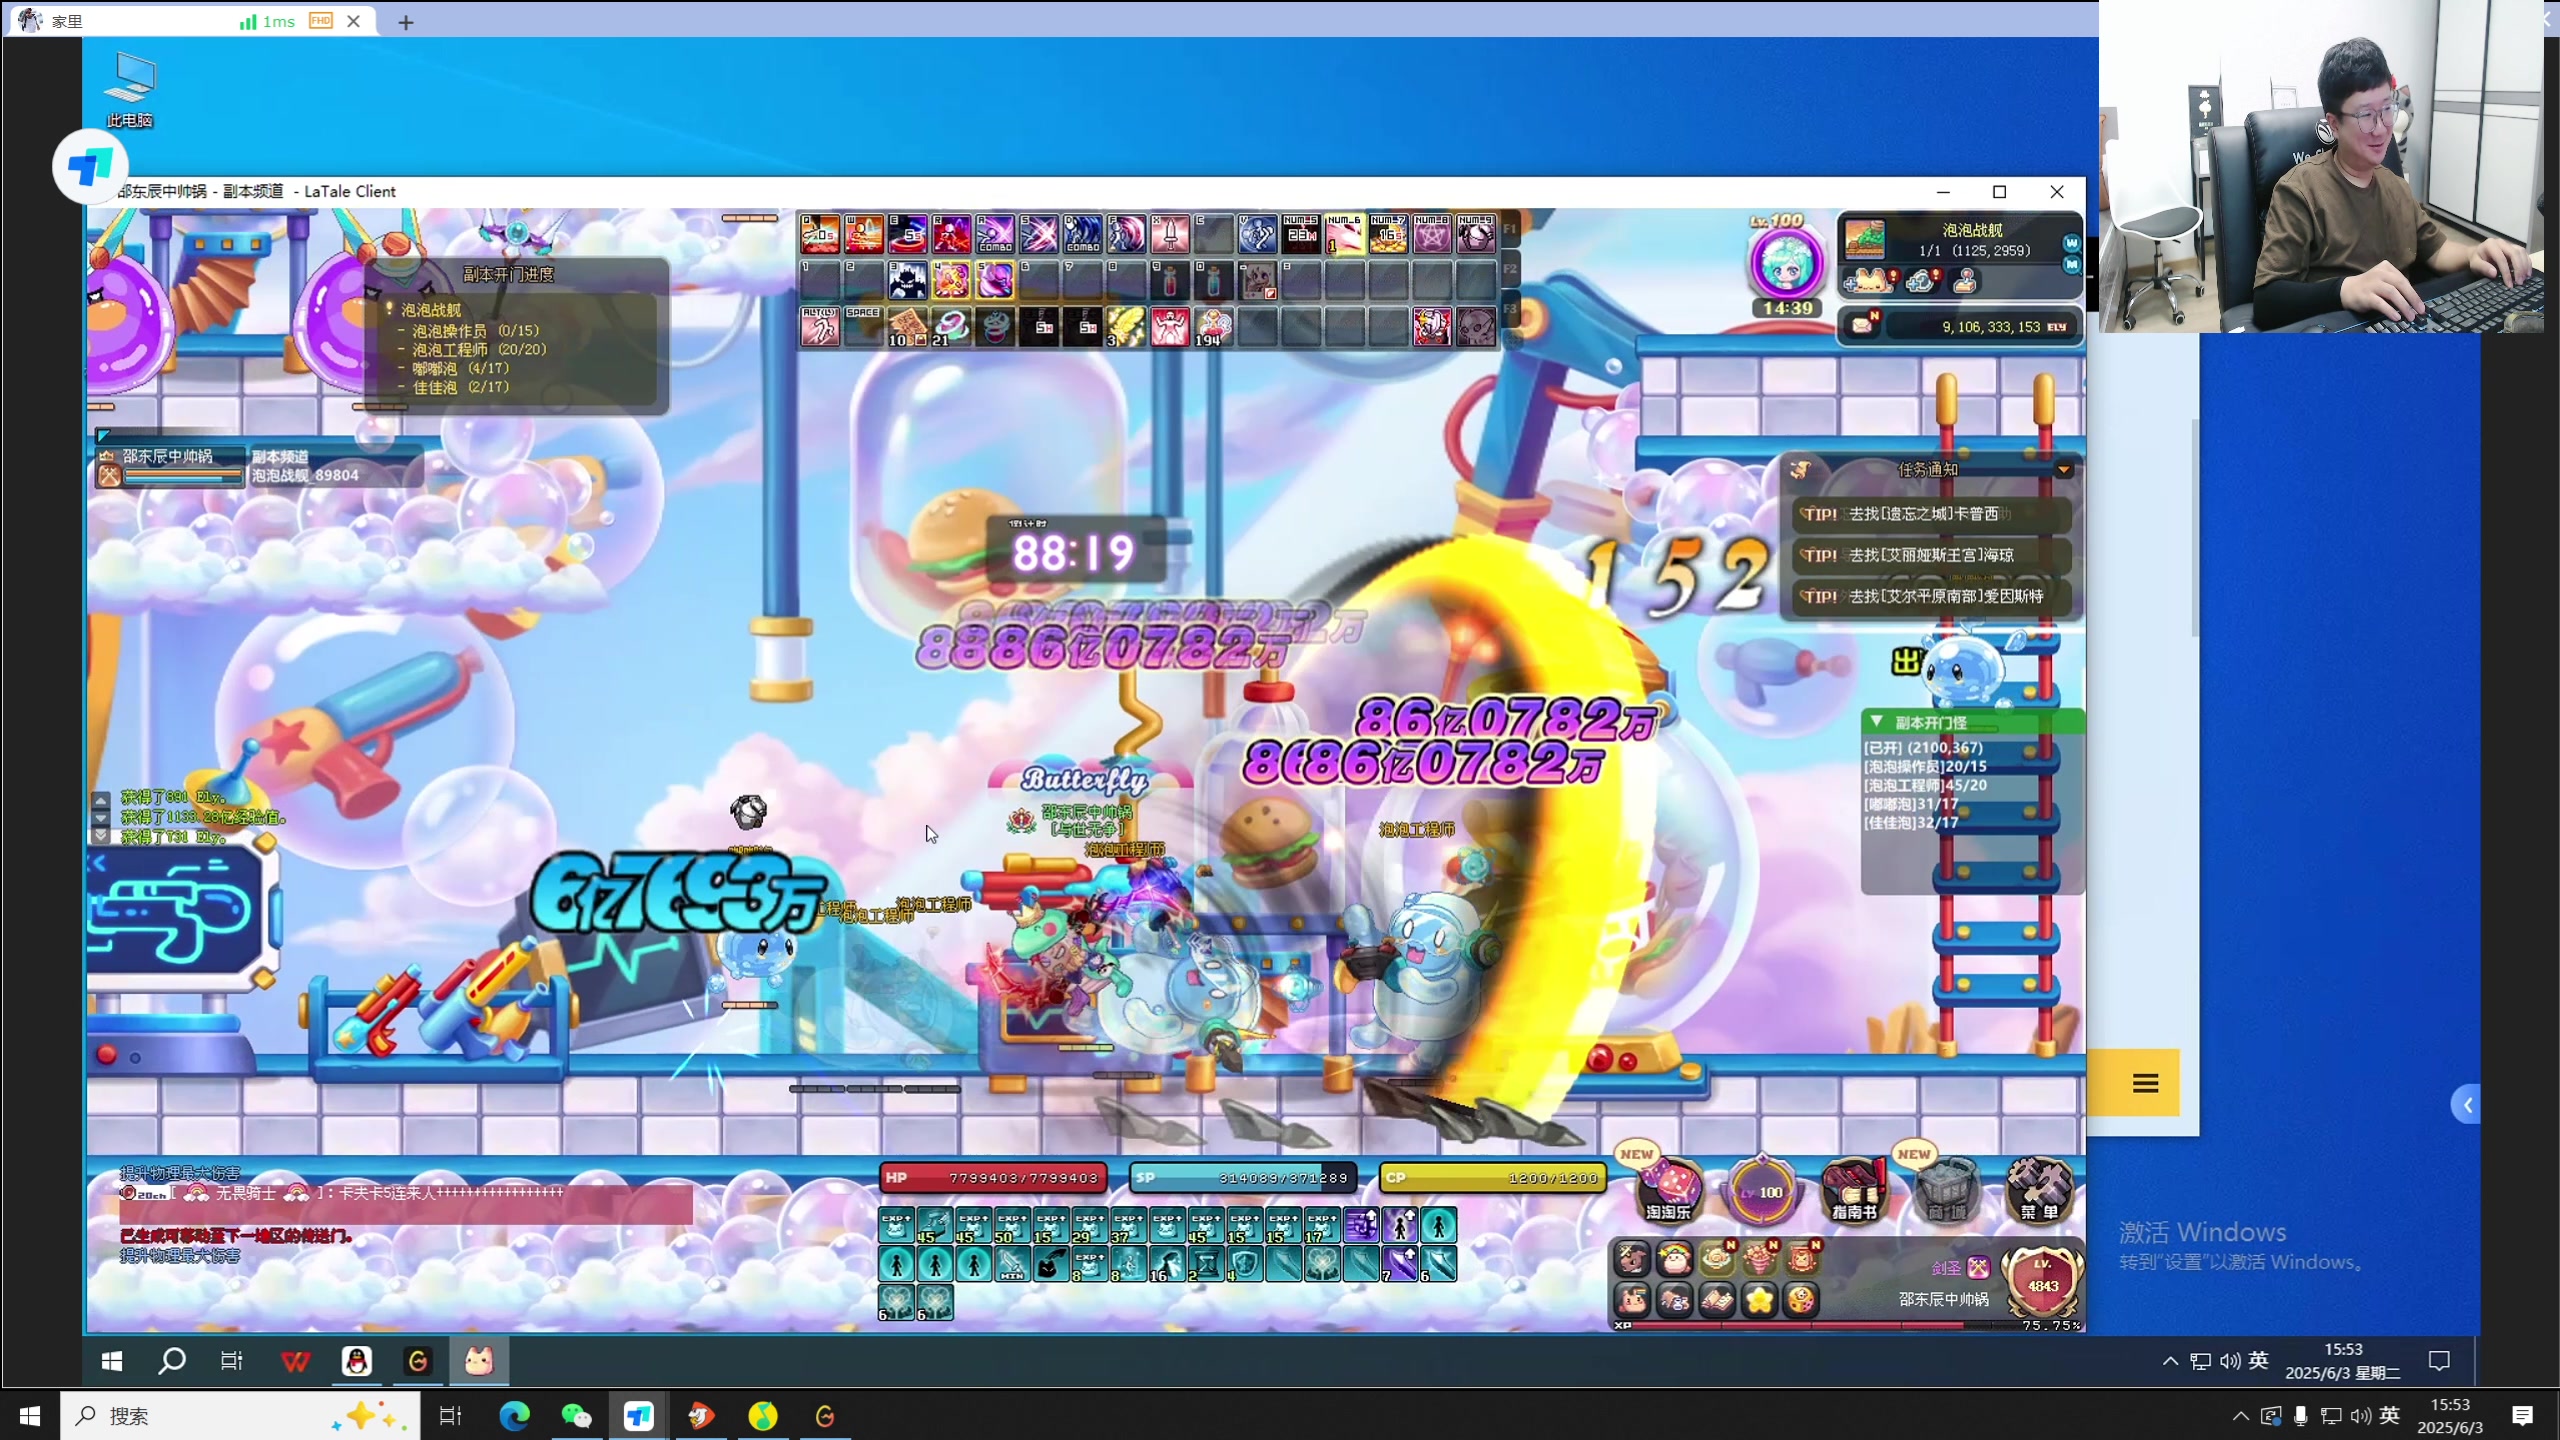The width and height of the screenshot is (2560, 1440).
Task: Click the circular blue ToDesk floating icon
Action: click(x=90, y=167)
